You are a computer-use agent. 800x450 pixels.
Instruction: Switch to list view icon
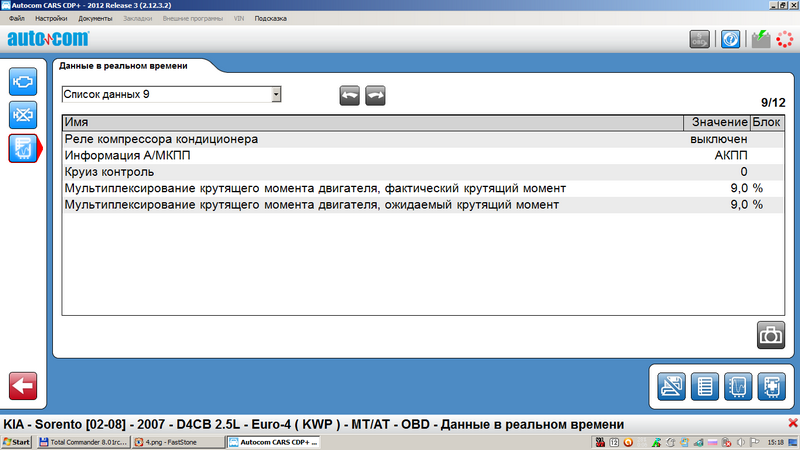tap(705, 386)
